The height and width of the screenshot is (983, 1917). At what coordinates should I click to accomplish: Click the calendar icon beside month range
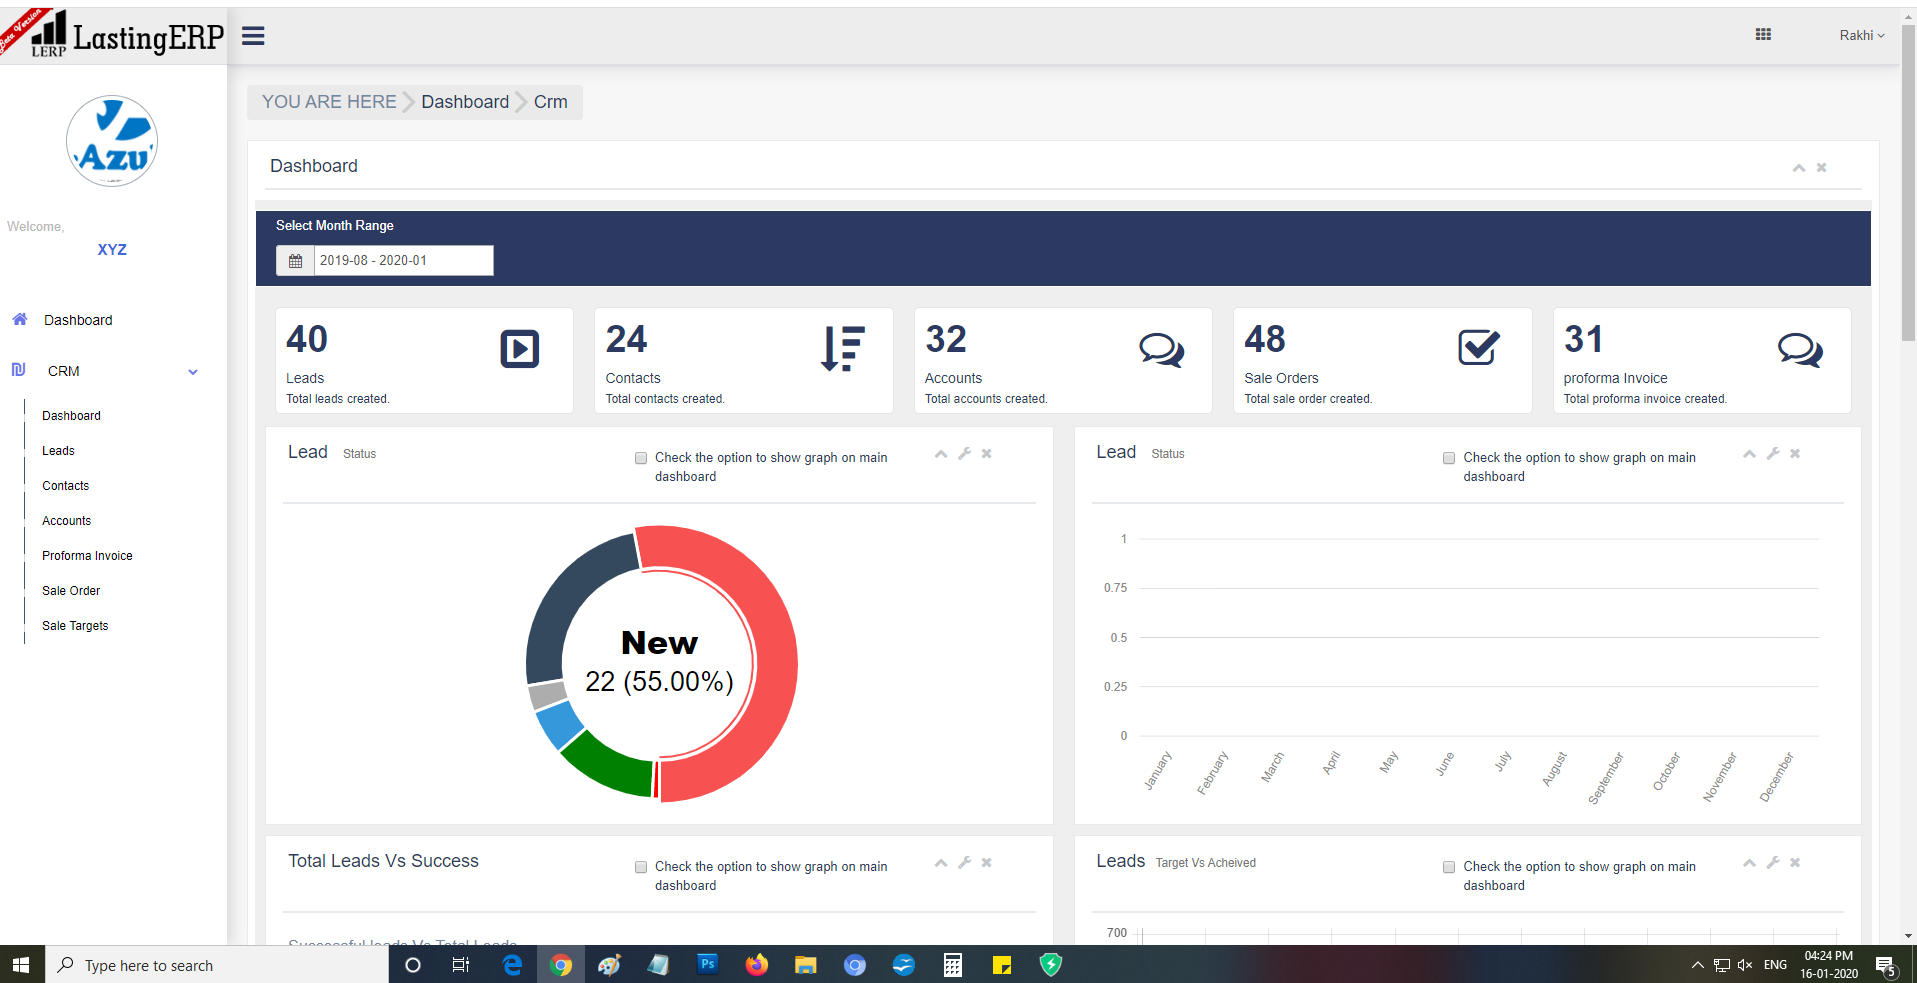pyautogui.click(x=295, y=261)
